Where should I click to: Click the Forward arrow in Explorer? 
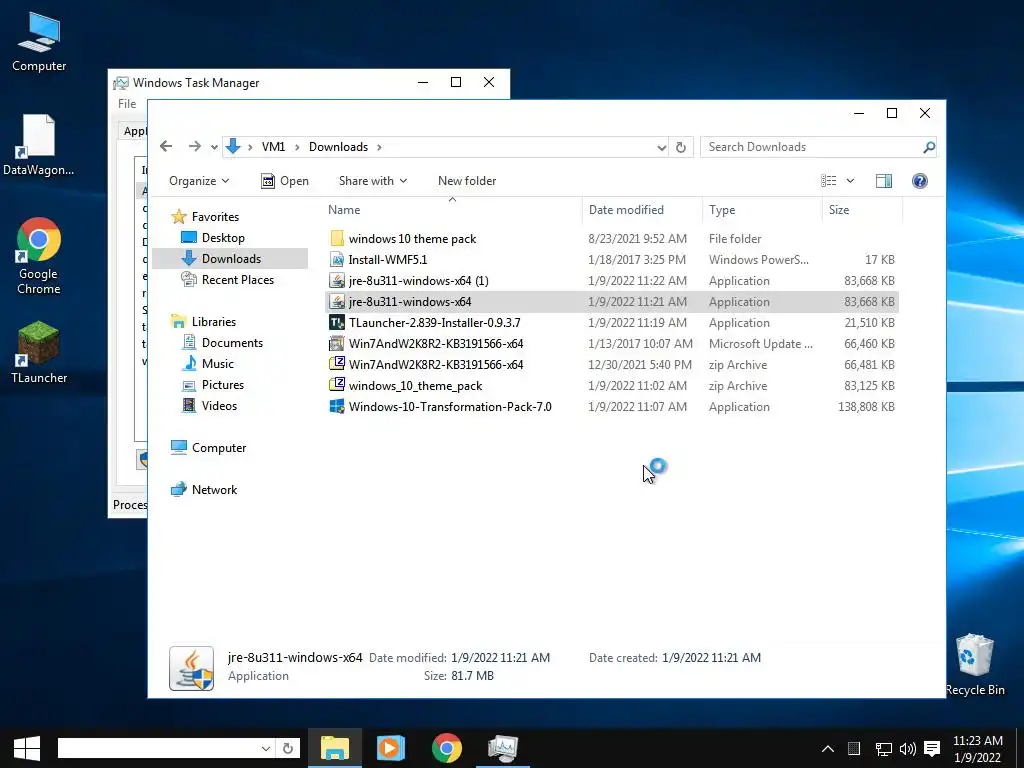click(x=195, y=146)
